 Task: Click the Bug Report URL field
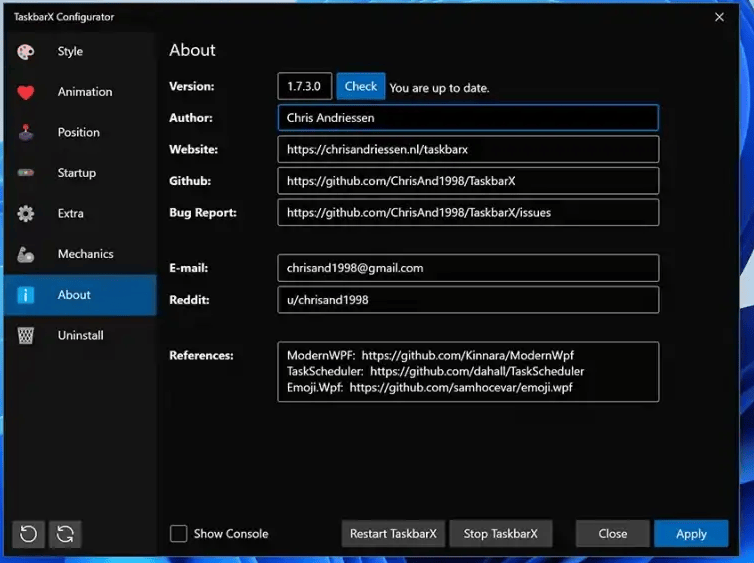coord(467,213)
